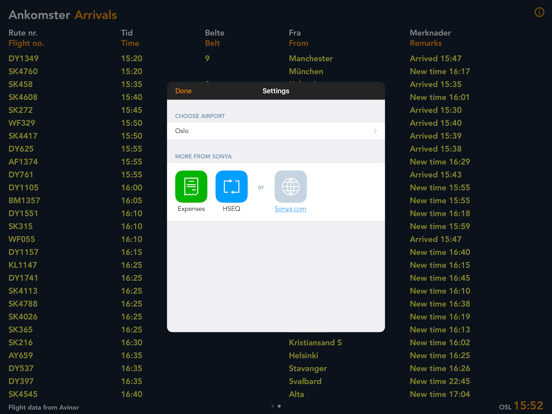This screenshot has height=414, width=552.
Task: Open the Expenses app icon
Action: tap(191, 187)
